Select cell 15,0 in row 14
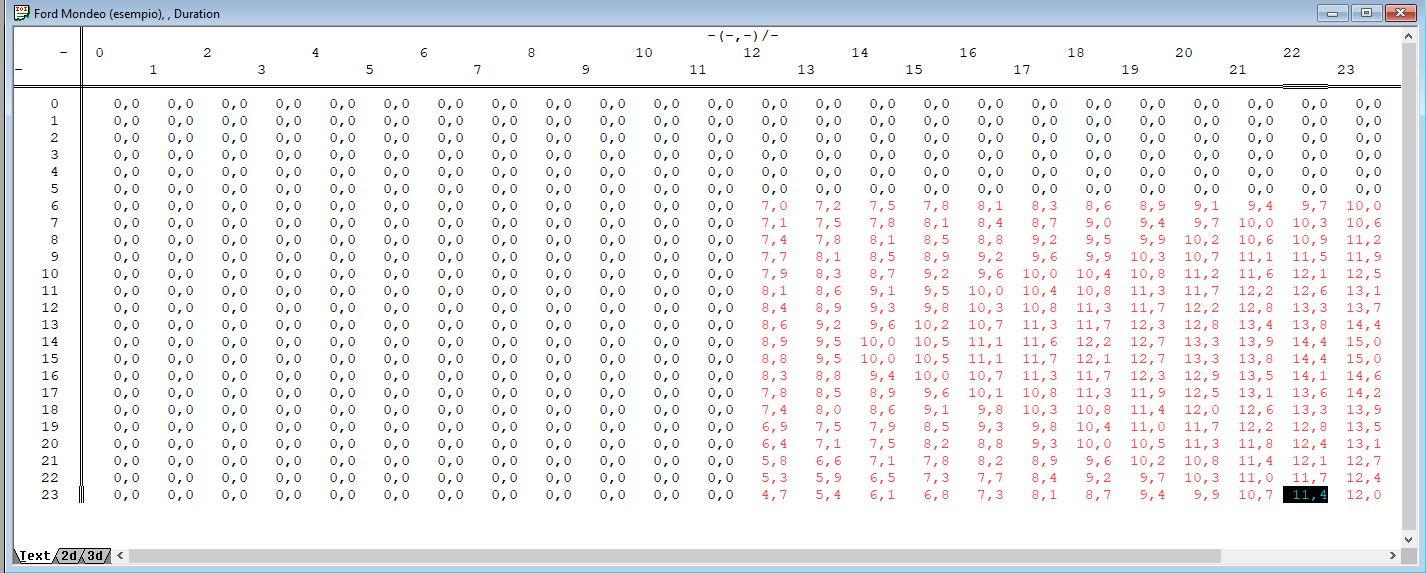 1363,342
